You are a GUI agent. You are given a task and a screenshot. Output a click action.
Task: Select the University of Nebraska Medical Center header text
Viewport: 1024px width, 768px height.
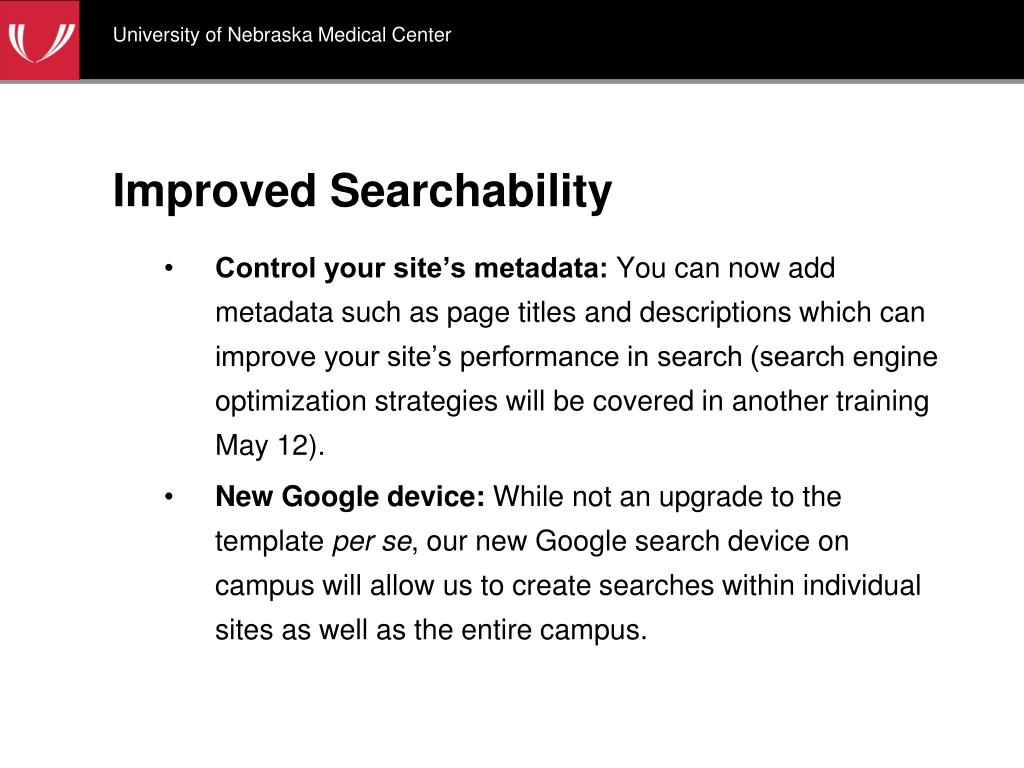(281, 35)
